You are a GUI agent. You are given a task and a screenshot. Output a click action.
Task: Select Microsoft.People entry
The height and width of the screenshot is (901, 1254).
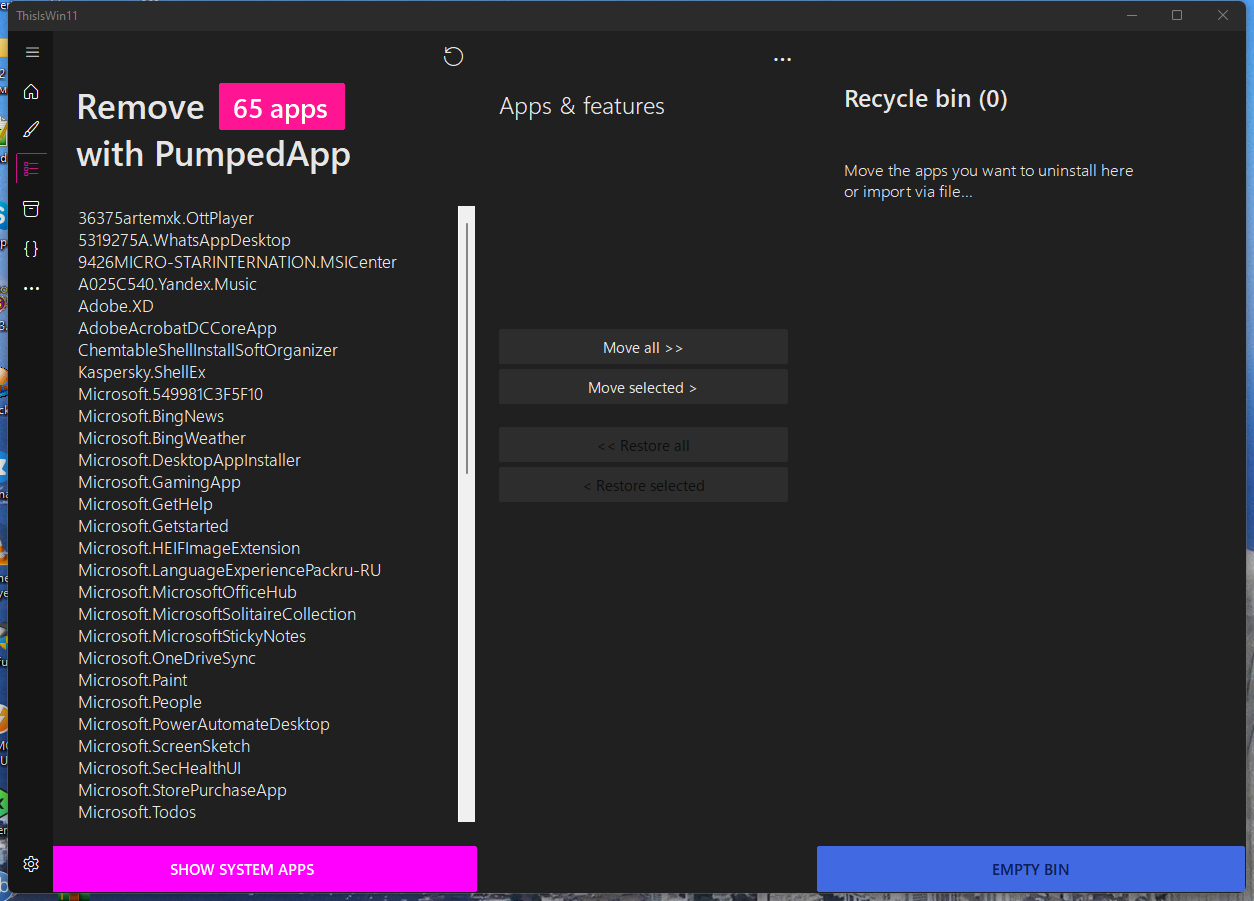140,702
